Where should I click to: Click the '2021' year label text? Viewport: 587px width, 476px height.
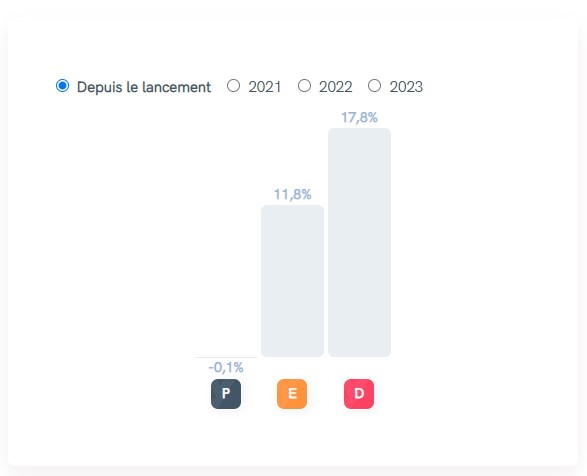tap(265, 87)
